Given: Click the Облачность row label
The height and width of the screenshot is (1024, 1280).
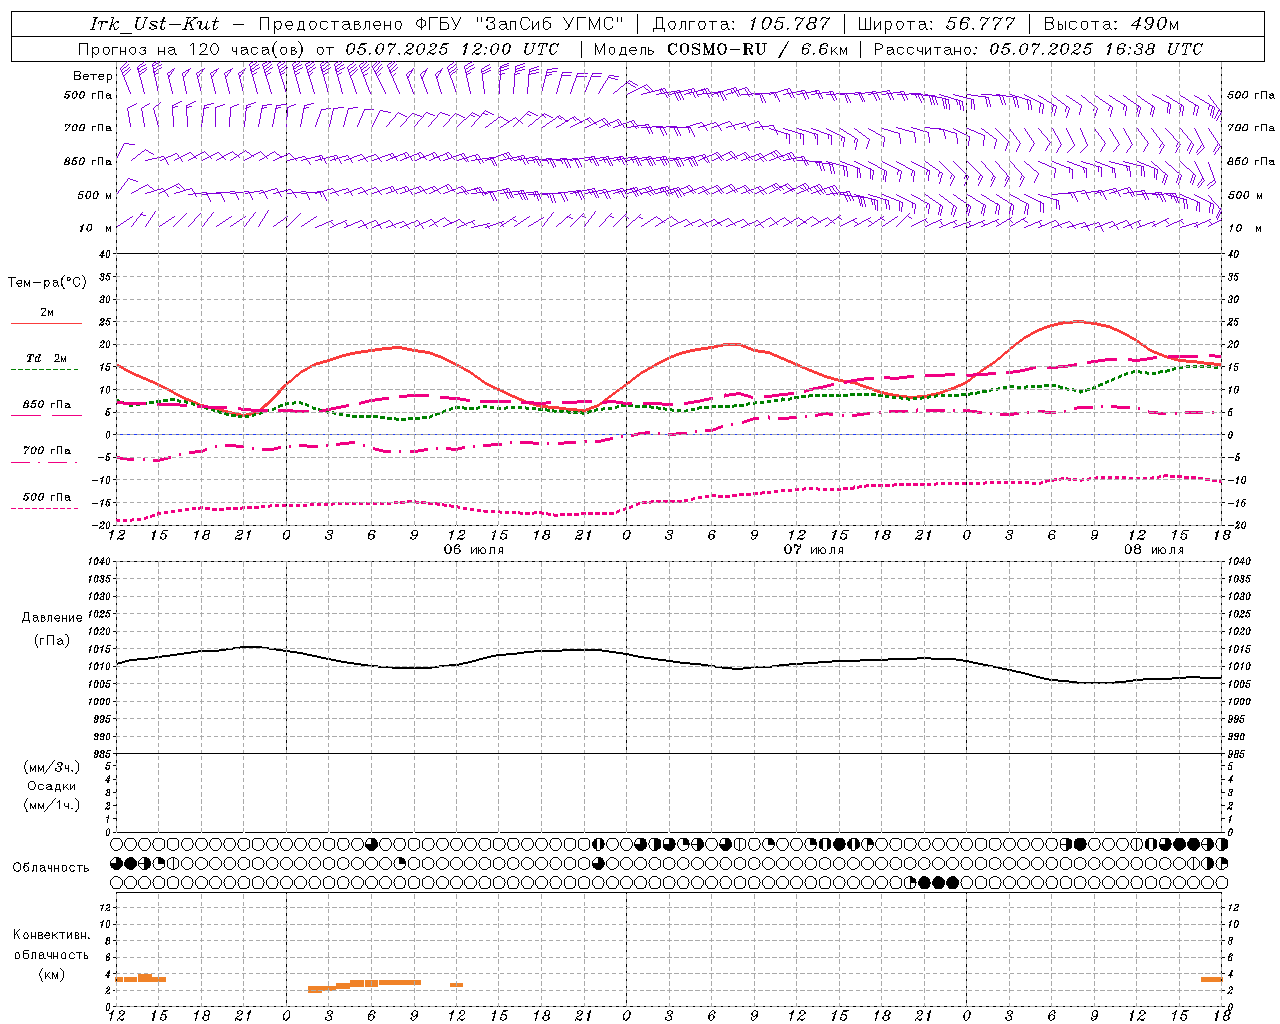Looking at the screenshot, I should [x=50, y=868].
